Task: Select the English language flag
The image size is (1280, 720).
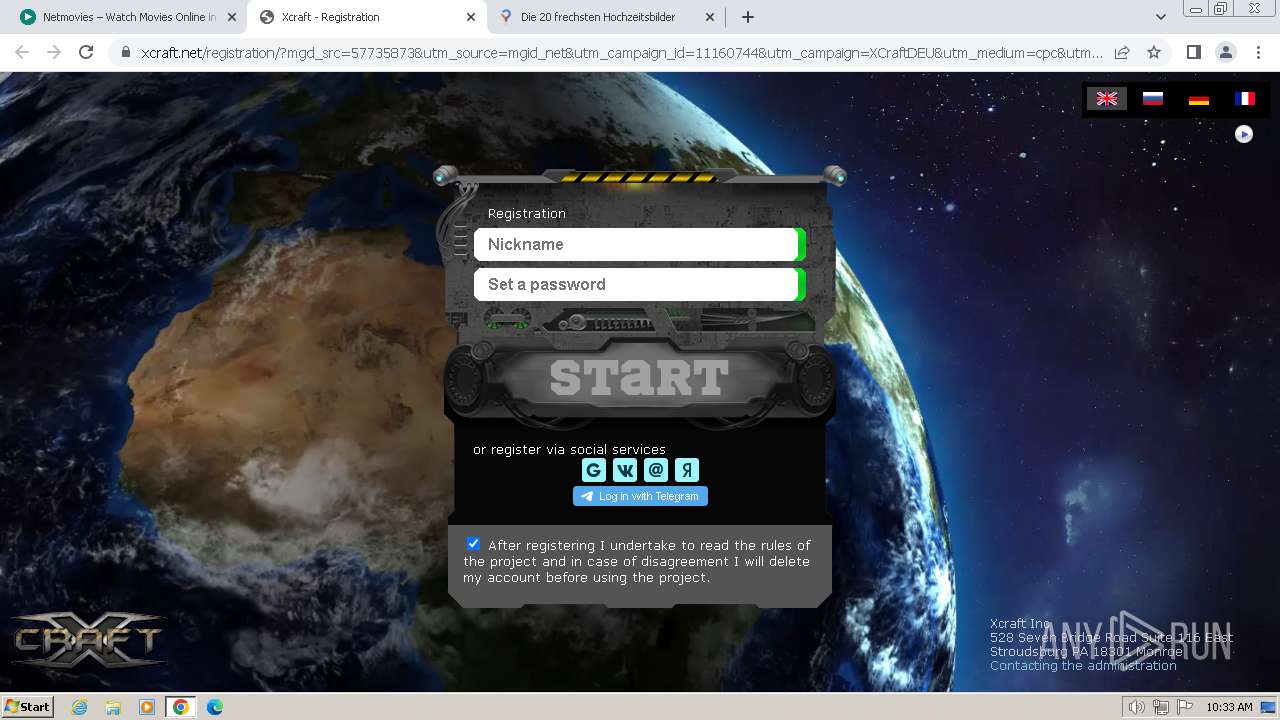Action: (1107, 98)
